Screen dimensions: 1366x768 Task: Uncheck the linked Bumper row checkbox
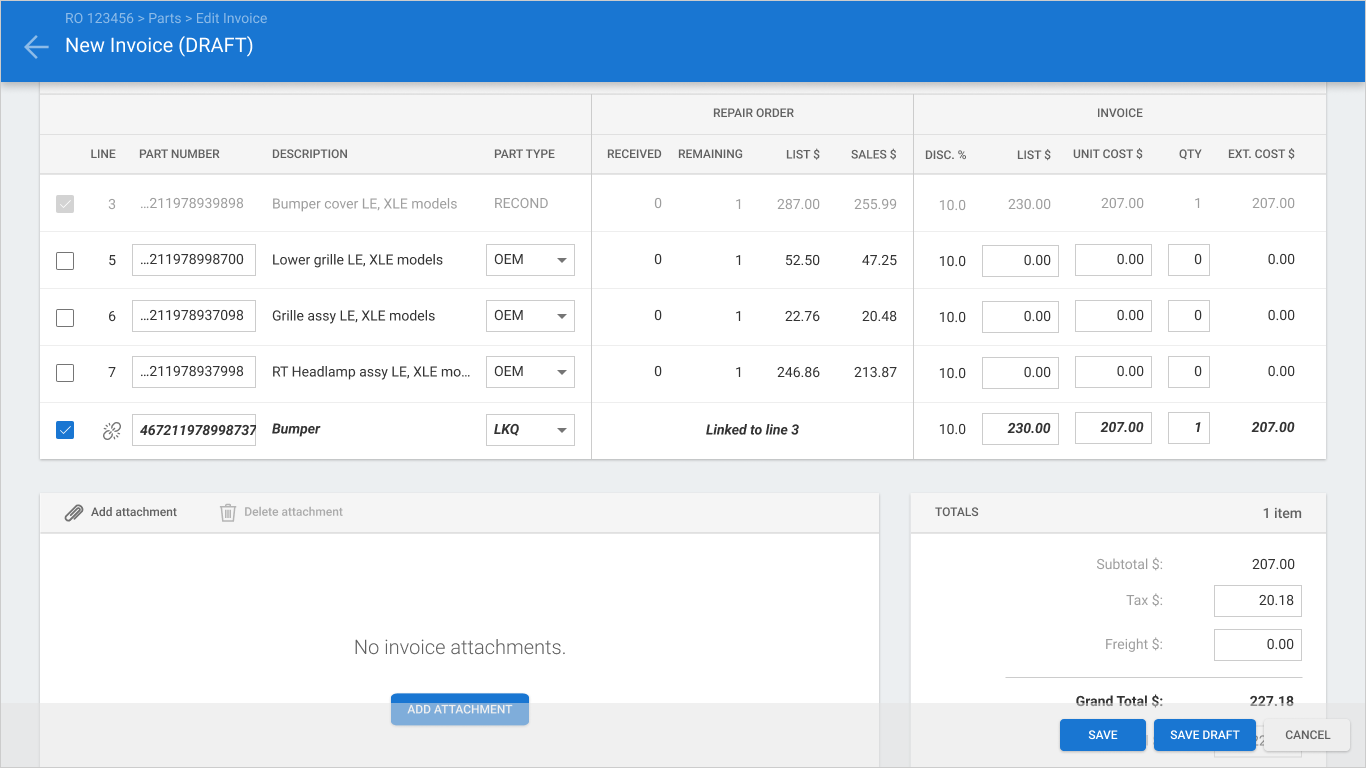click(65, 430)
